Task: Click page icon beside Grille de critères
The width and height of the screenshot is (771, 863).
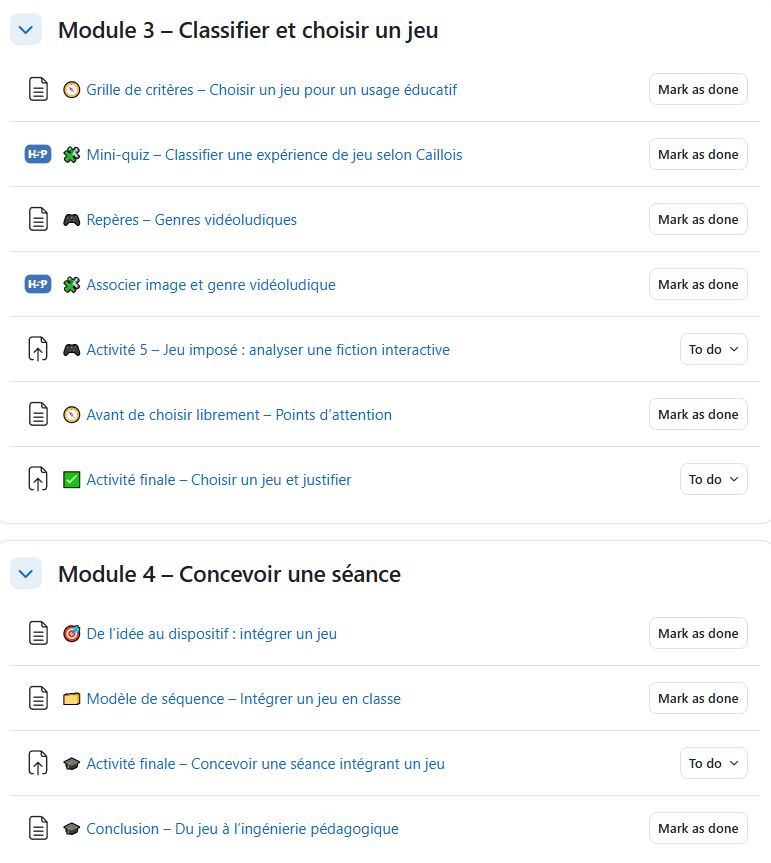Action: (37, 89)
